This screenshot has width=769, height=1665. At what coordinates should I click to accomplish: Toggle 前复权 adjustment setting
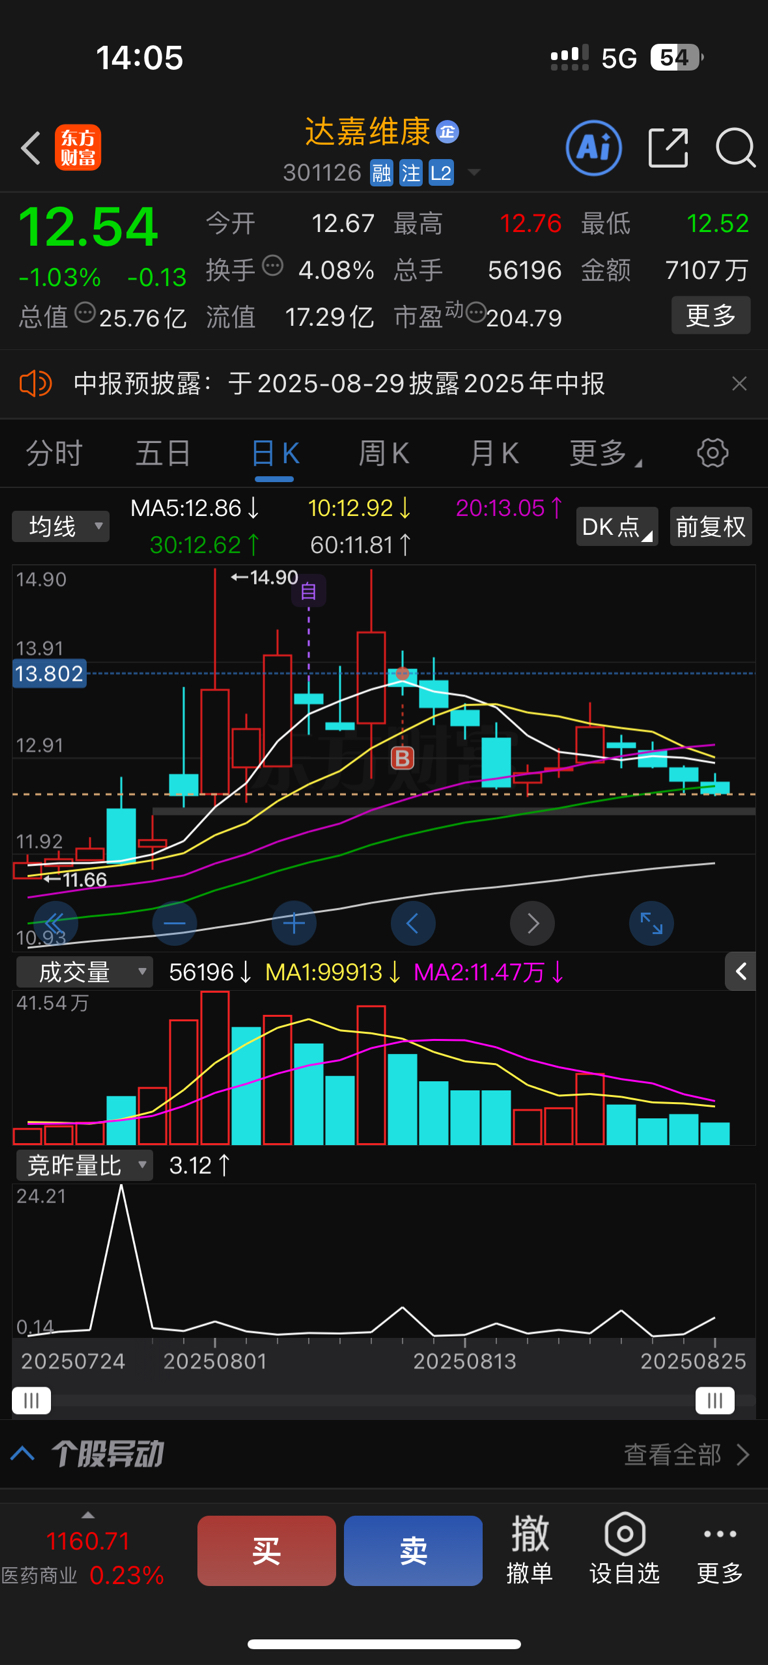[711, 527]
